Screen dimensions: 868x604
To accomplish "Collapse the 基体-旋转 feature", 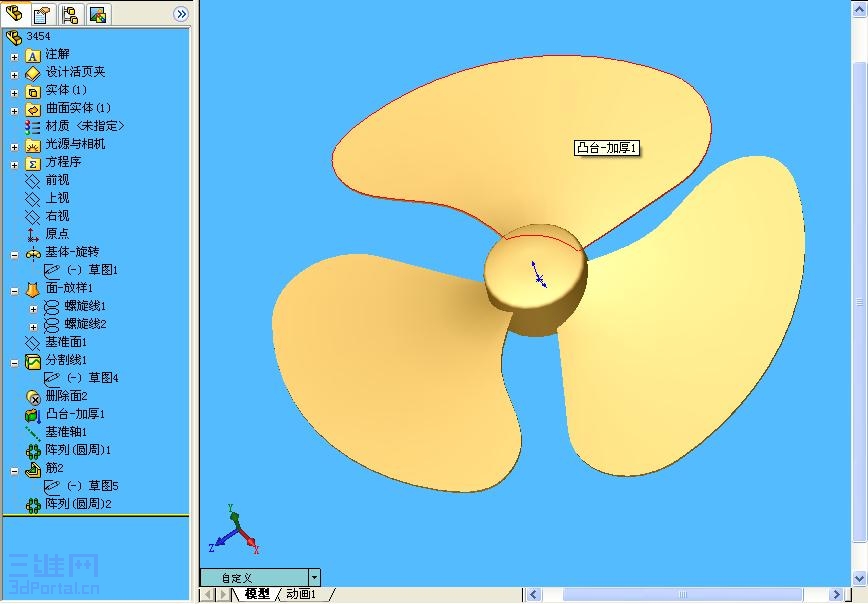I will [x=14, y=255].
